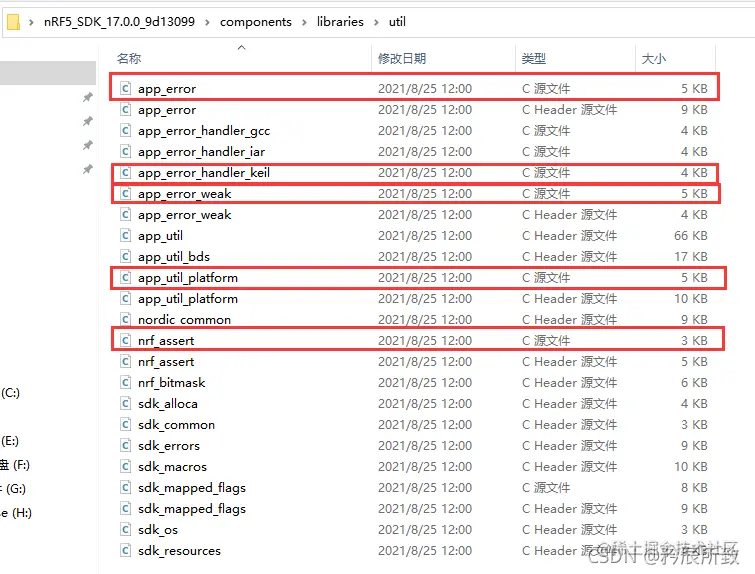Image resolution: width=755 pixels, height=574 pixels.
Task: Select the file icon of sdk_os
Action: [x=125, y=530]
